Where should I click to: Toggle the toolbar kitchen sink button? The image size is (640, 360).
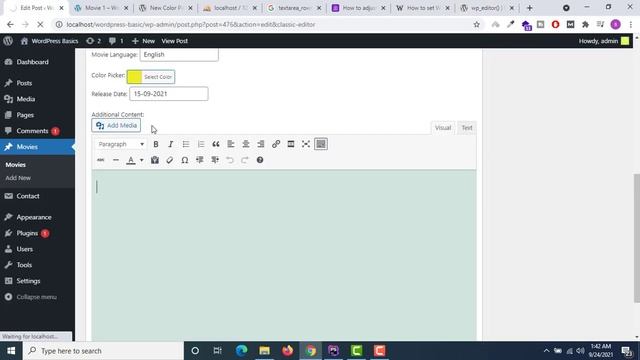(x=321, y=144)
